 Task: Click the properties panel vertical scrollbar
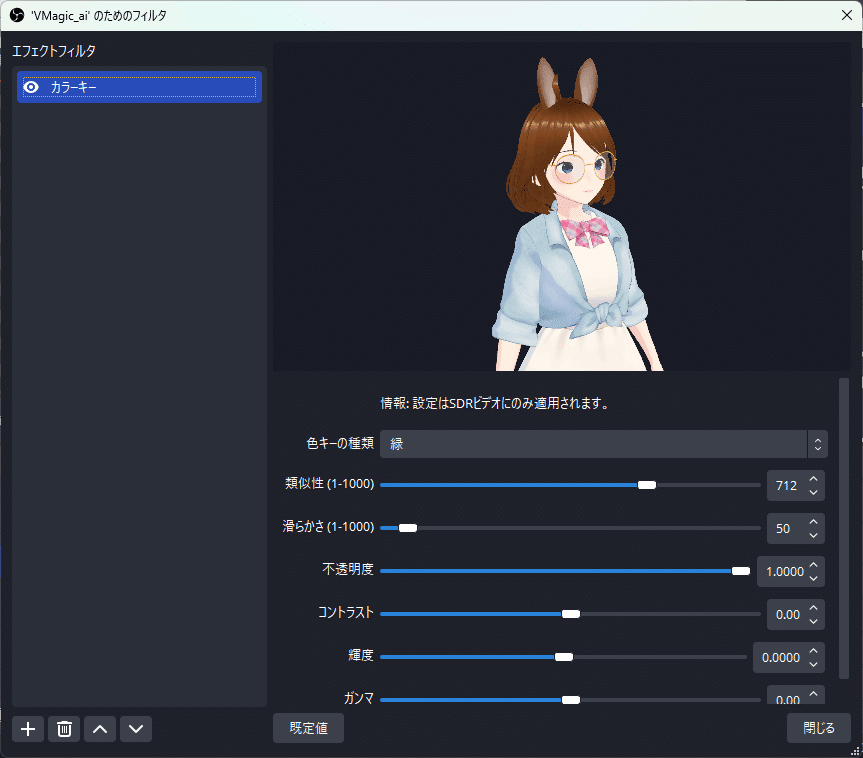point(844,528)
